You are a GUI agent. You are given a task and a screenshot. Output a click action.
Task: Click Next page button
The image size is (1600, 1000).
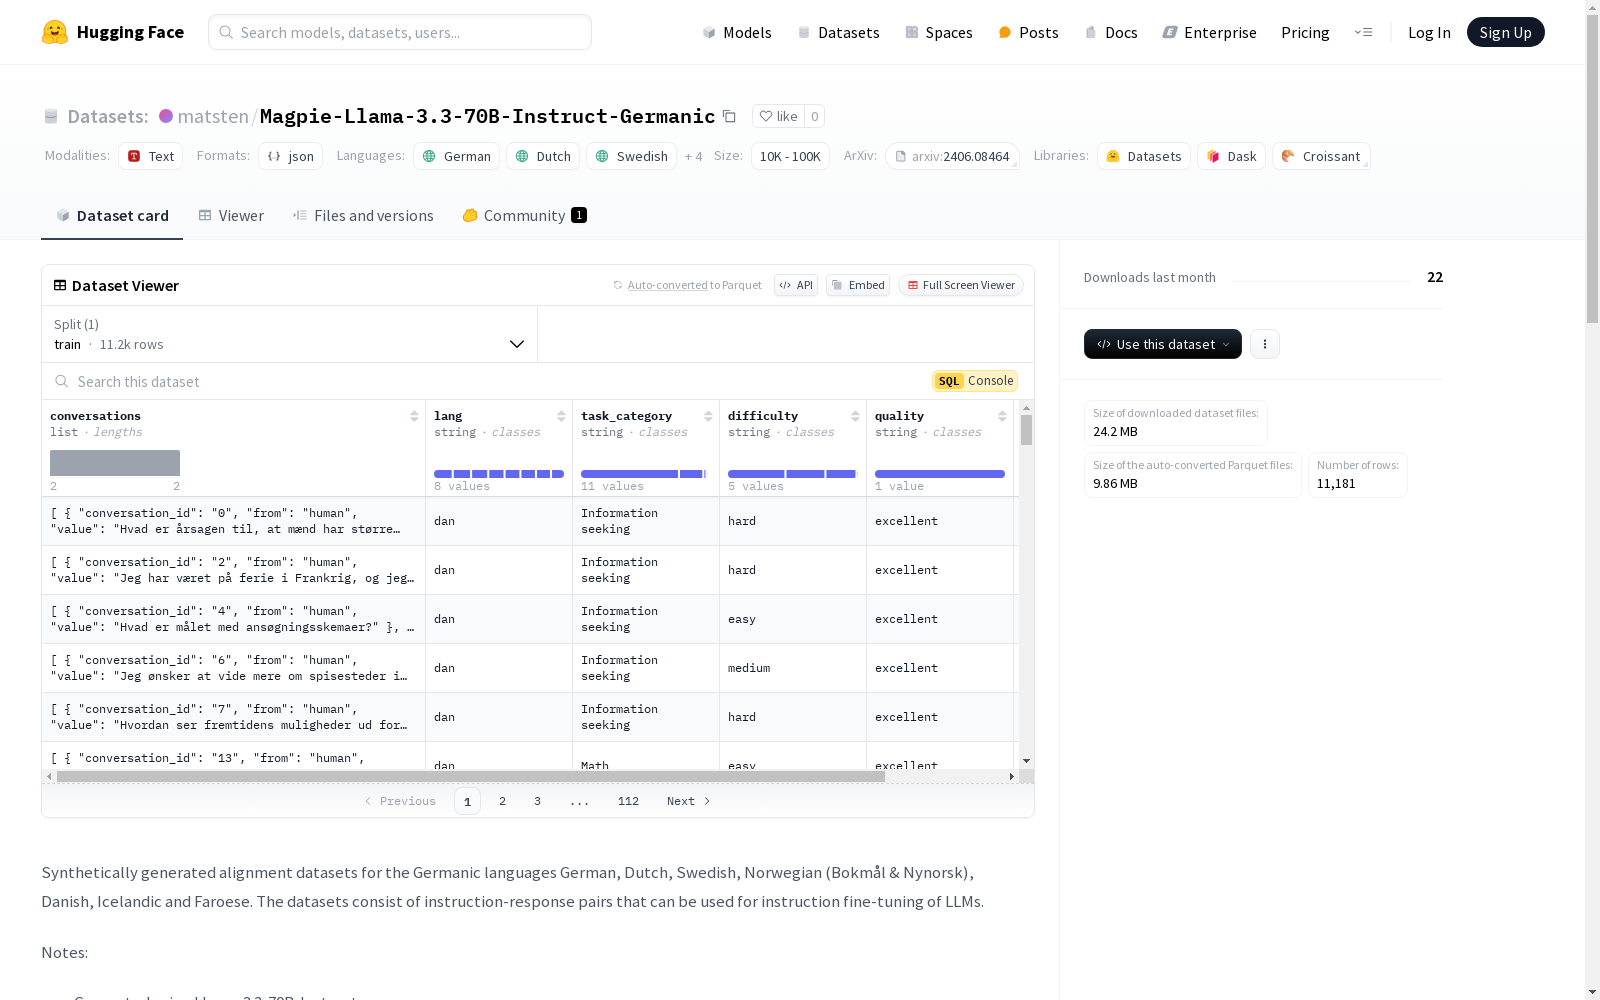[688, 801]
